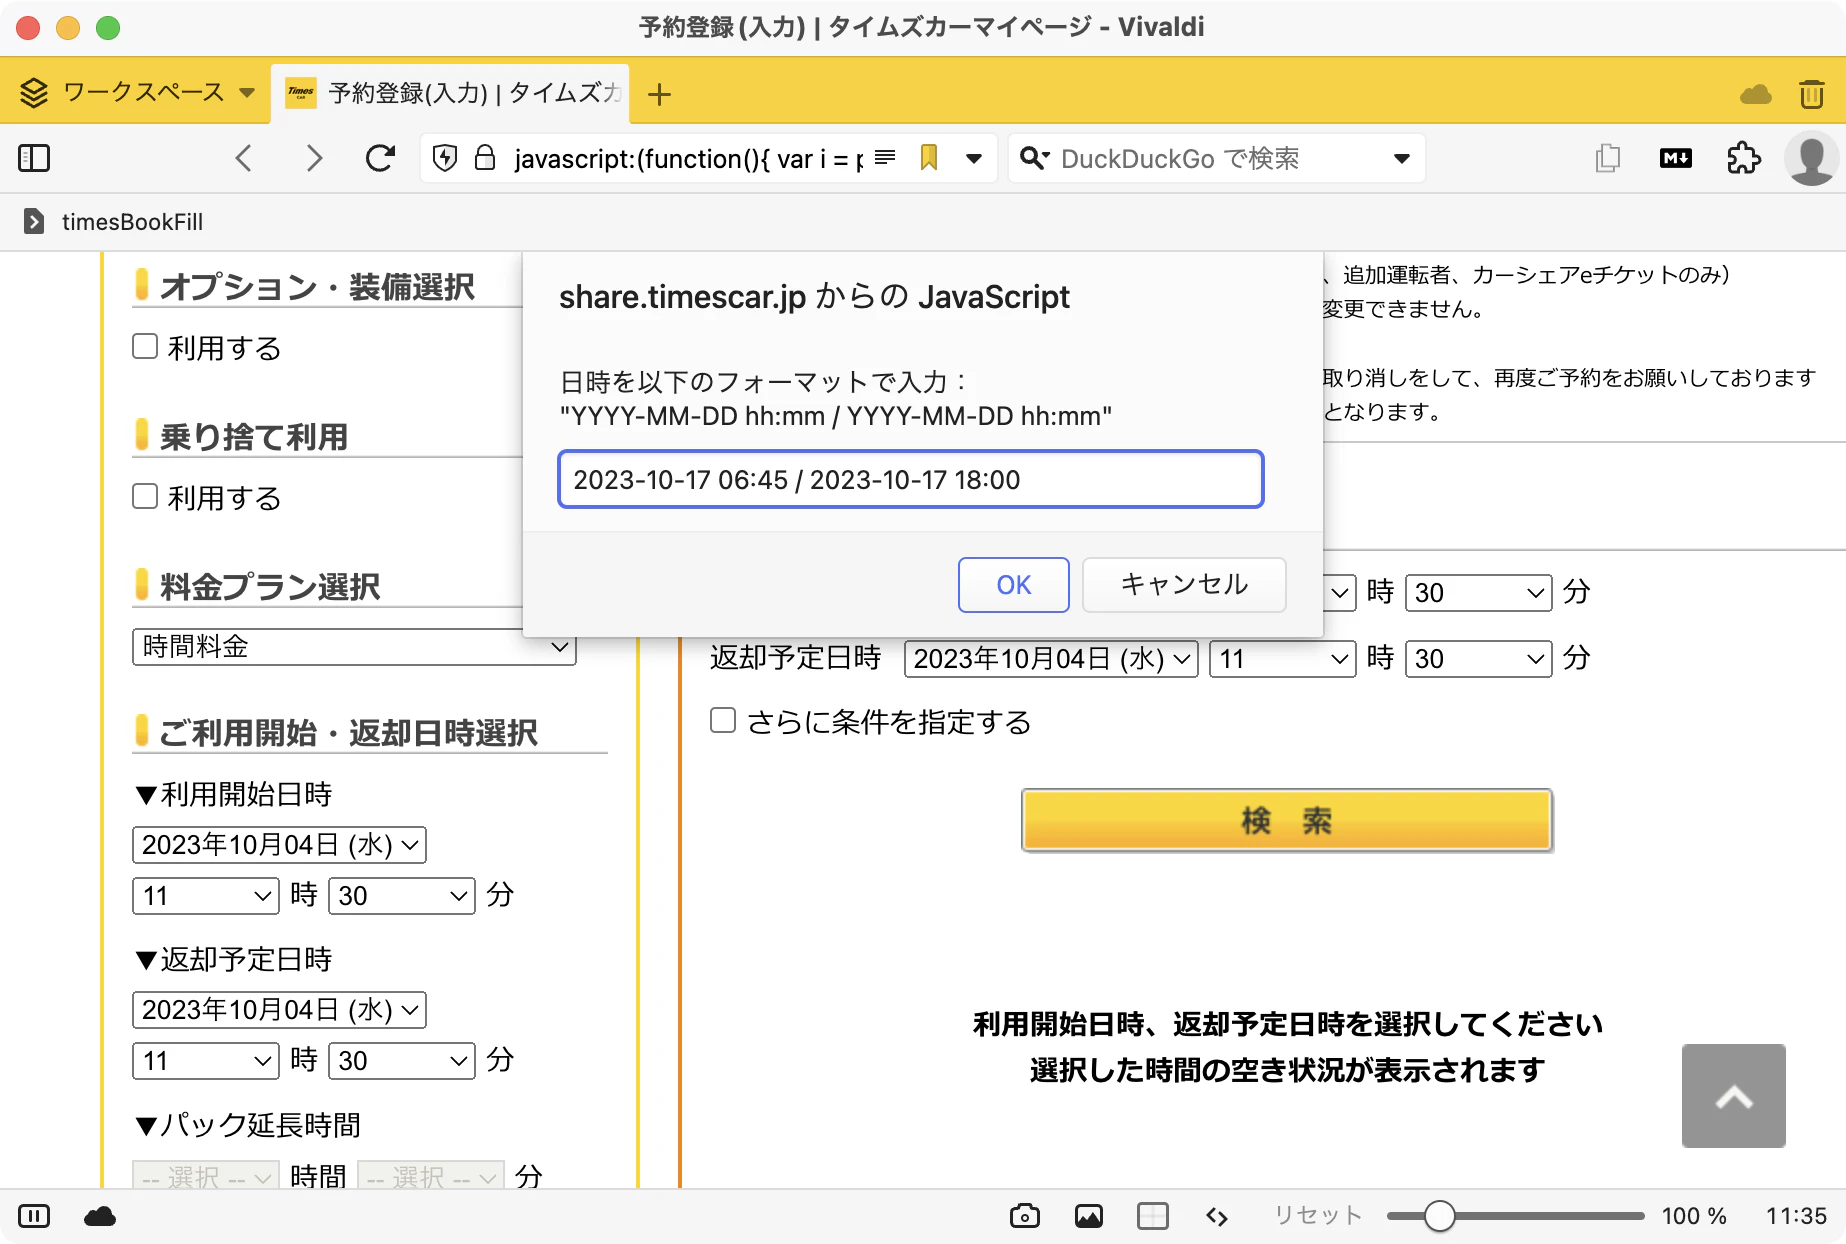Enable the さらに条件を指定する checkbox
1846x1244 pixels.
click(722, 720)
